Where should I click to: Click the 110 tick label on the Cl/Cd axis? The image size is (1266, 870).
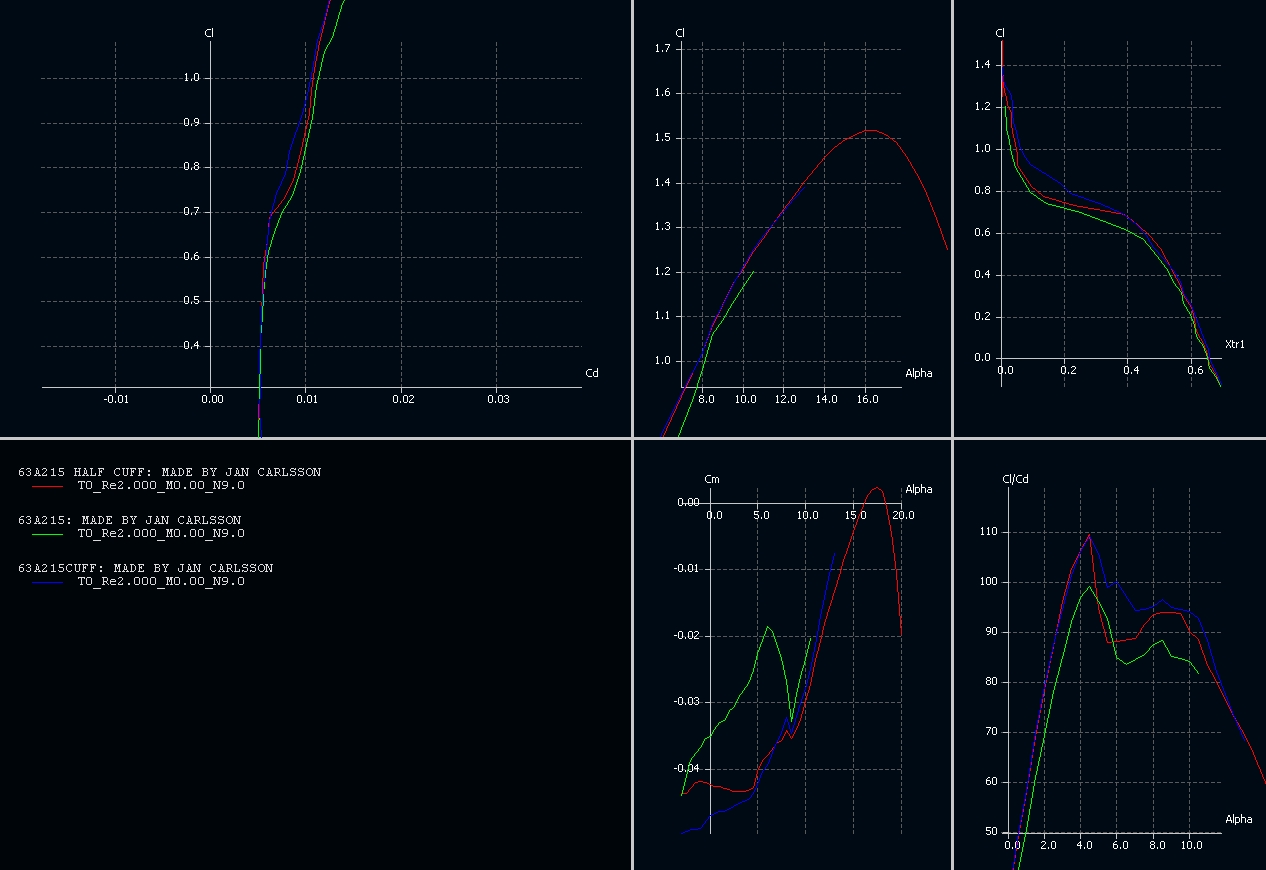click(990, 532)
